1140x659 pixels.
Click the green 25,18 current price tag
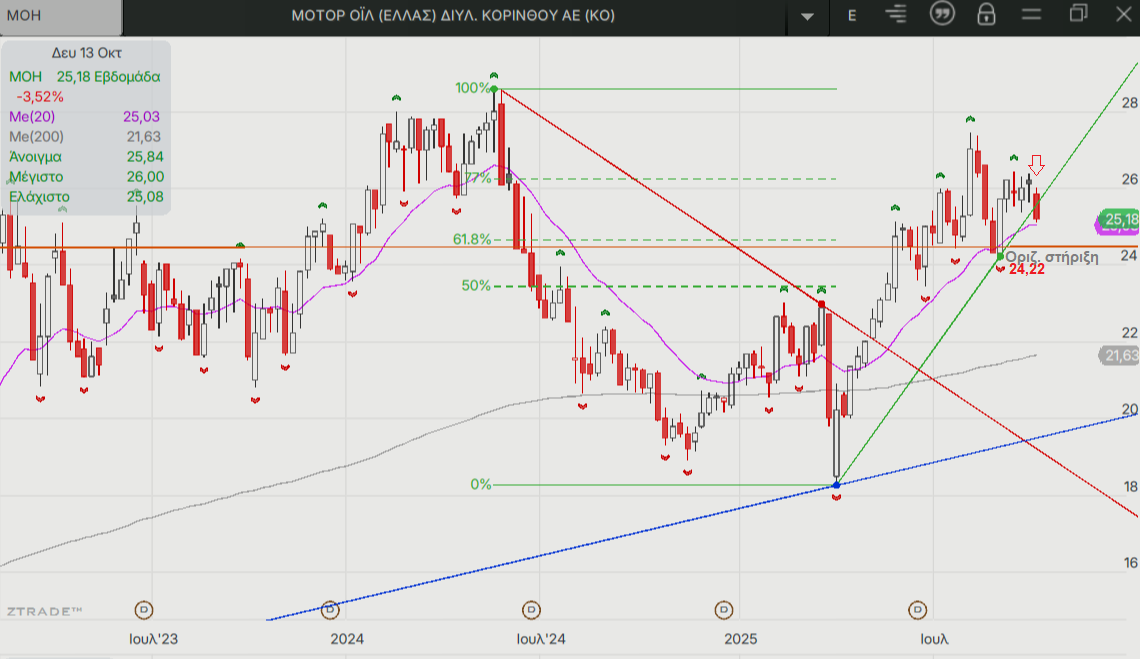[1119, 219]
